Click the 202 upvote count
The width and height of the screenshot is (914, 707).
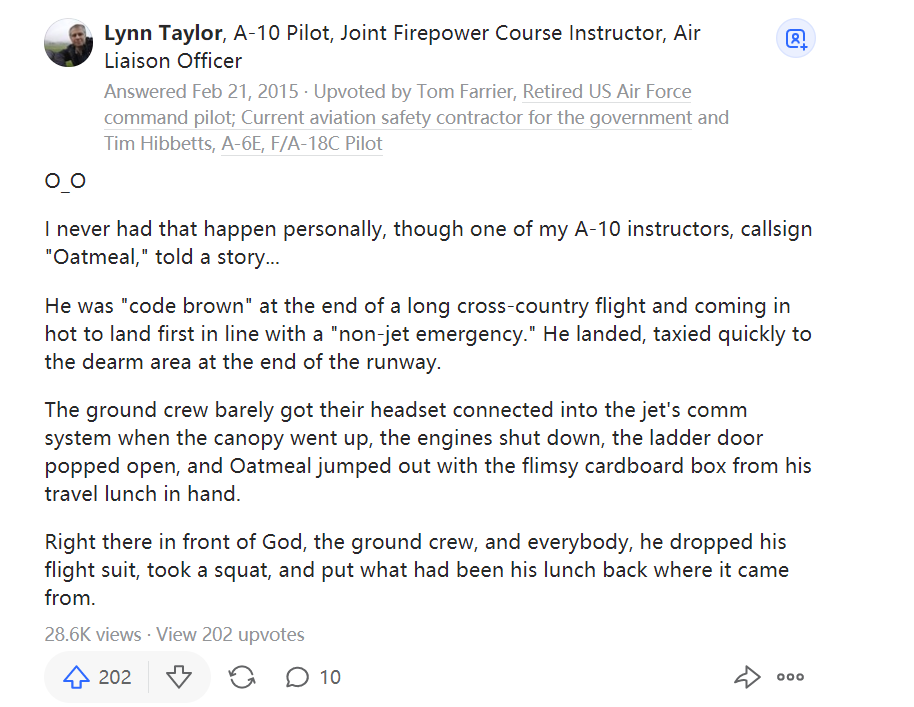click(x=115, y=677)
